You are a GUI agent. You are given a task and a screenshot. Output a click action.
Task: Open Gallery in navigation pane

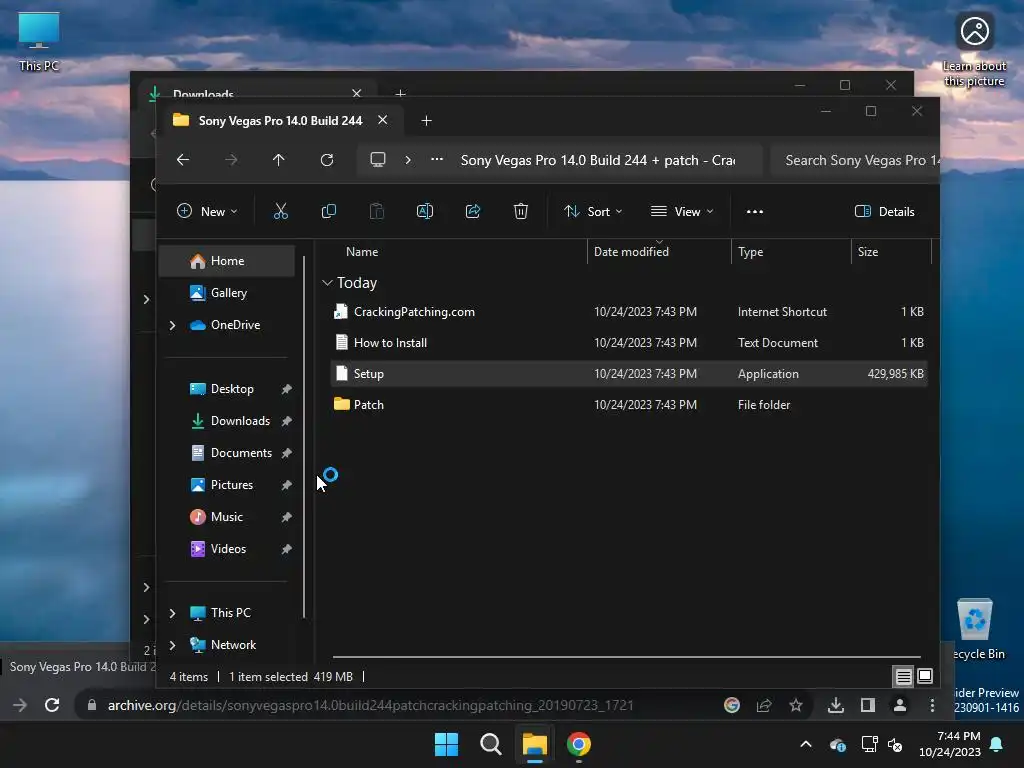click(227, 293)
